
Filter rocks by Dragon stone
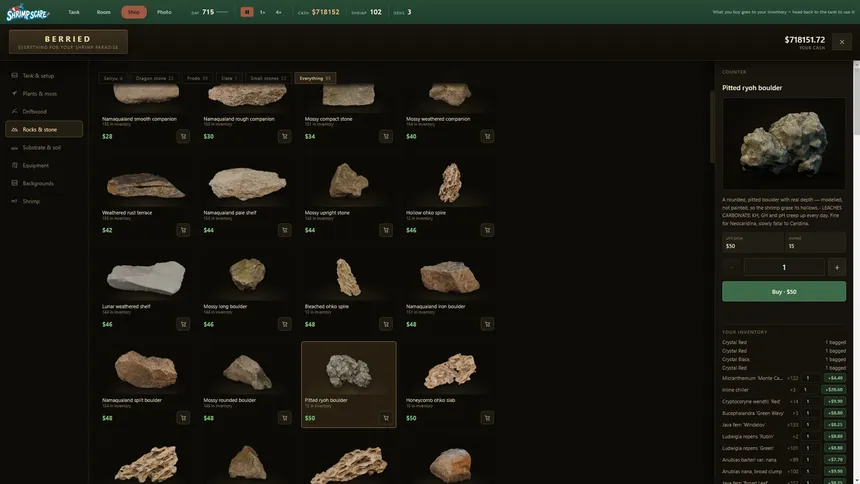pos(155,78)
